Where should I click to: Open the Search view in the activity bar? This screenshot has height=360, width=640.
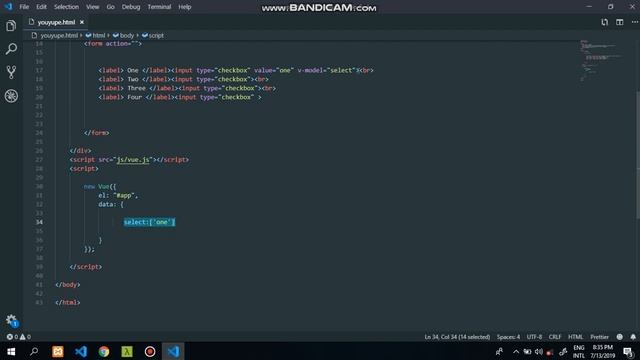11,49
